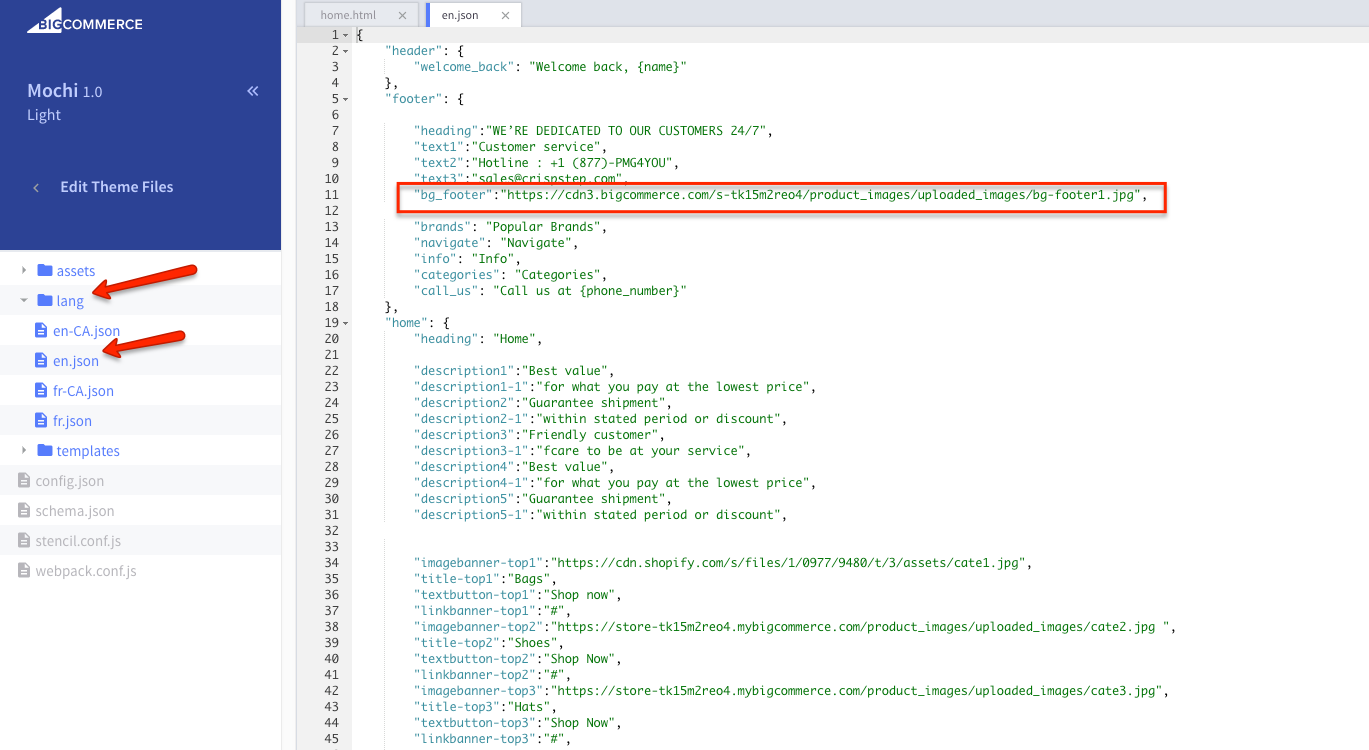
Task: Collapse the sidebar with double chevron icon
Action: tap(253, 91)
